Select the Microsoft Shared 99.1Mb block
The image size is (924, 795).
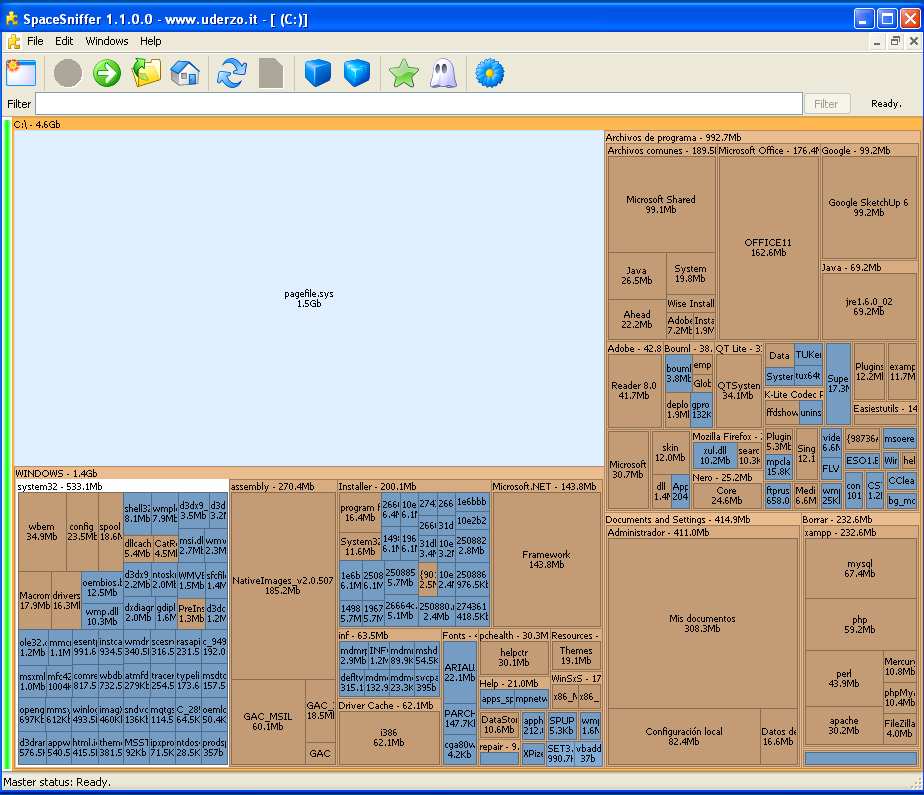661,204
